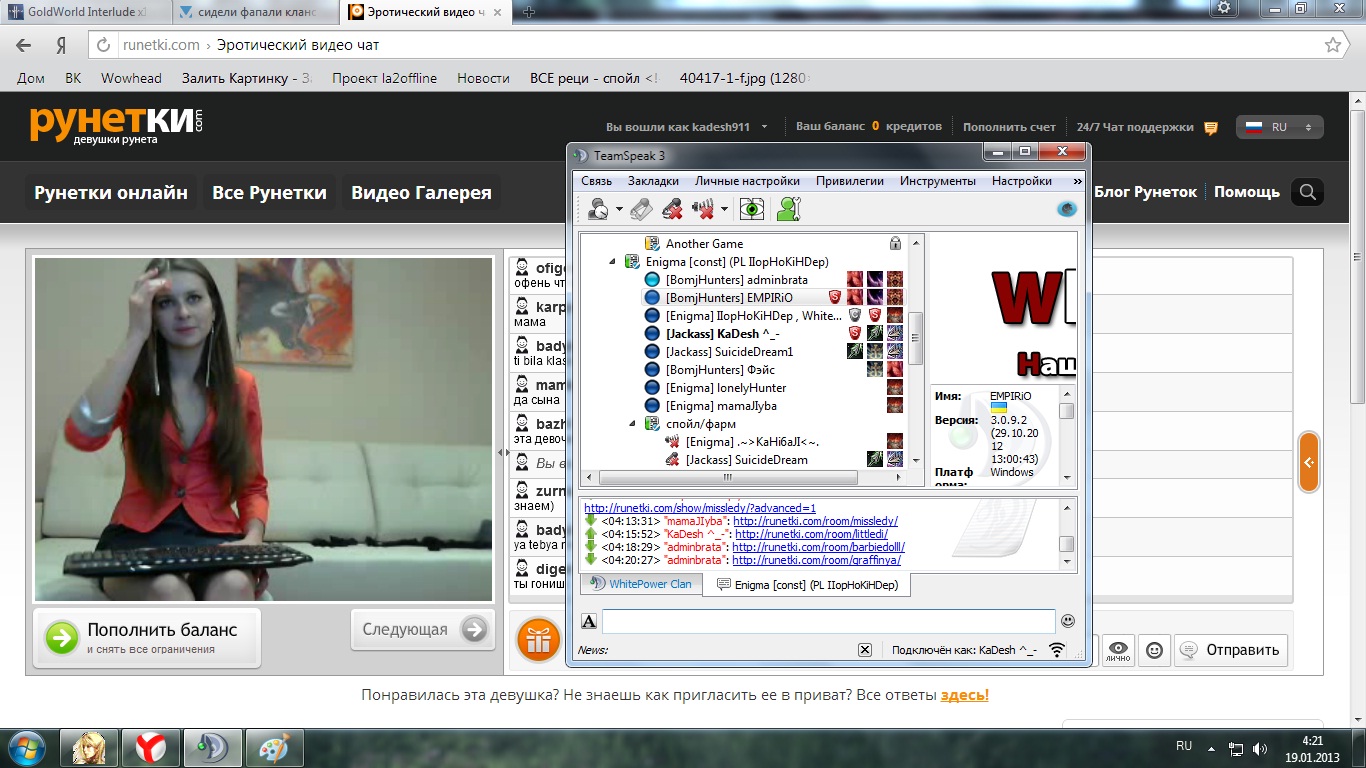Open the Связь menu in TeamSpeak
Viewport: 1366px width, 768px height.
[x=596, y=181]
